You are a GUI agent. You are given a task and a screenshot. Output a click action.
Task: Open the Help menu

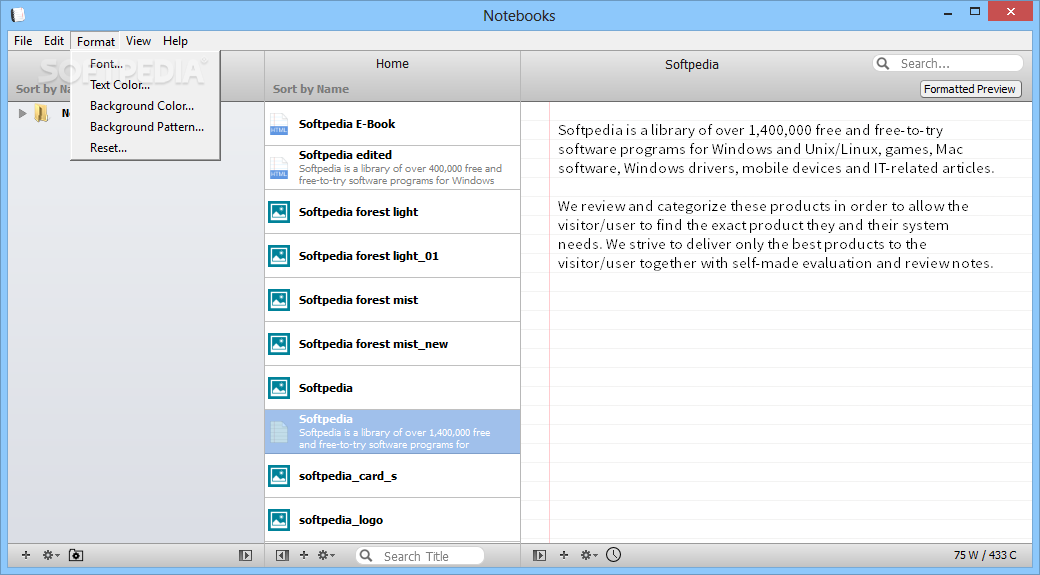175,41
